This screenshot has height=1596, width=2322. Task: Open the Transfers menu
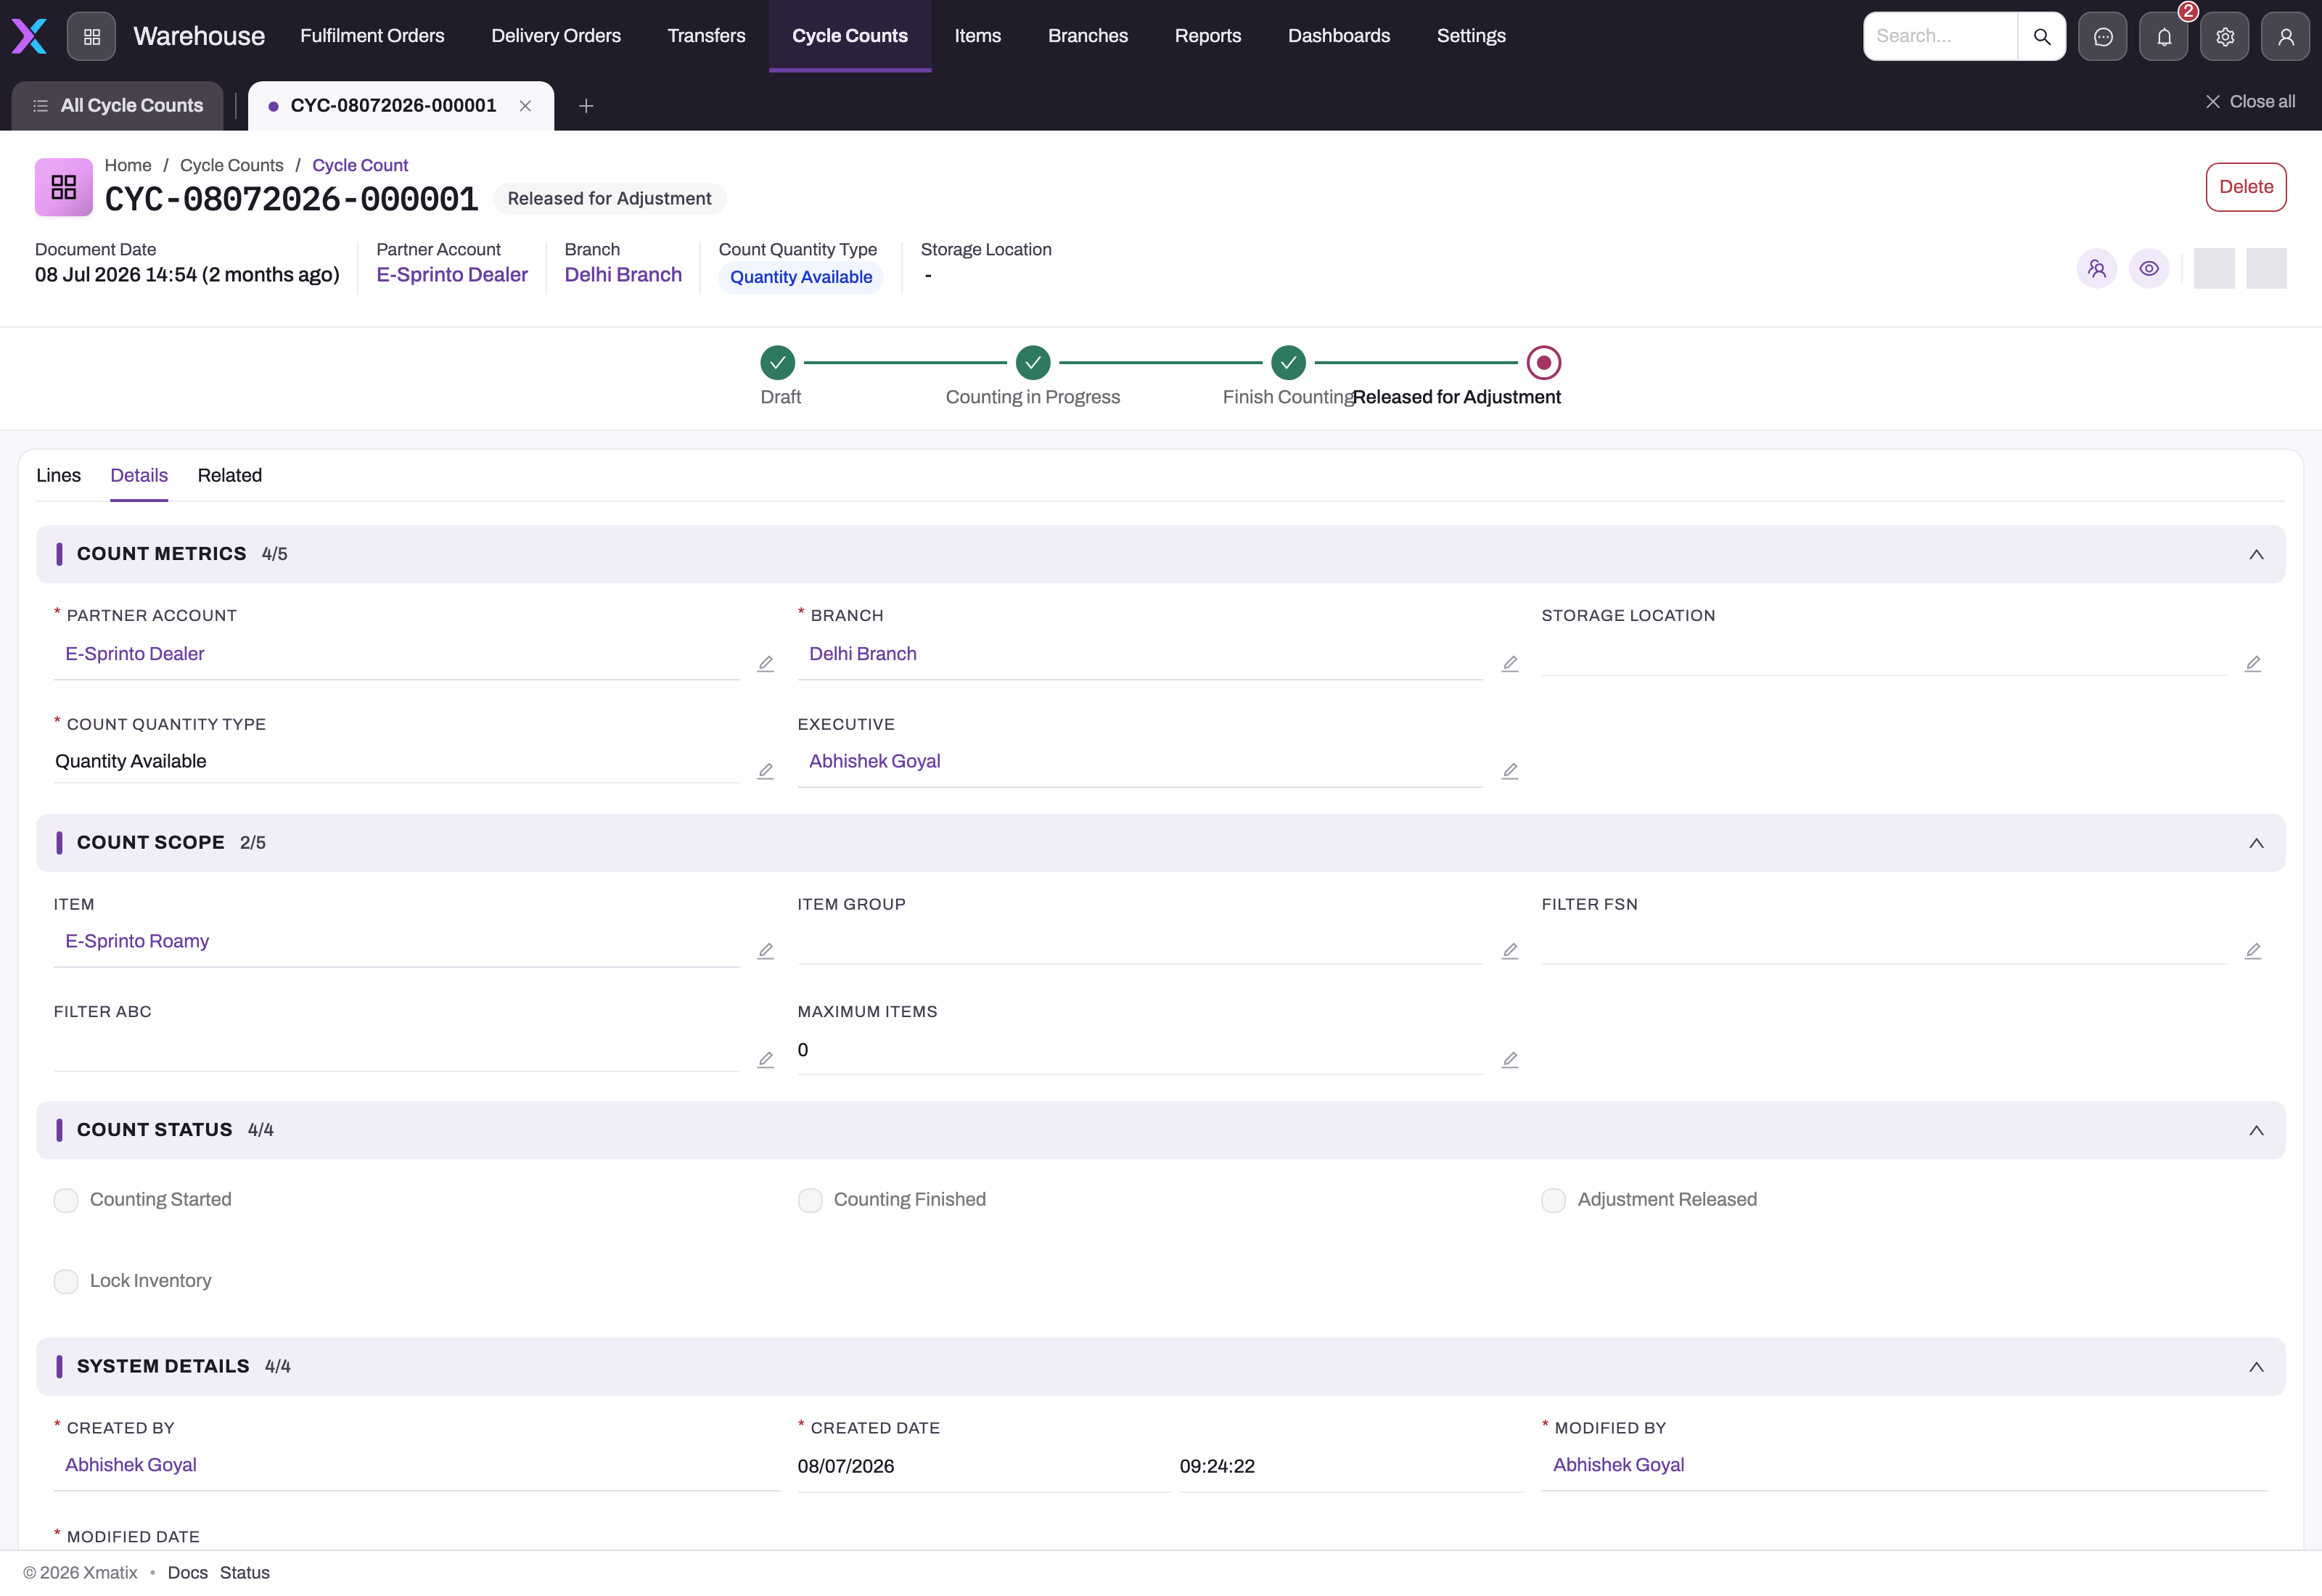pos(706,36)
